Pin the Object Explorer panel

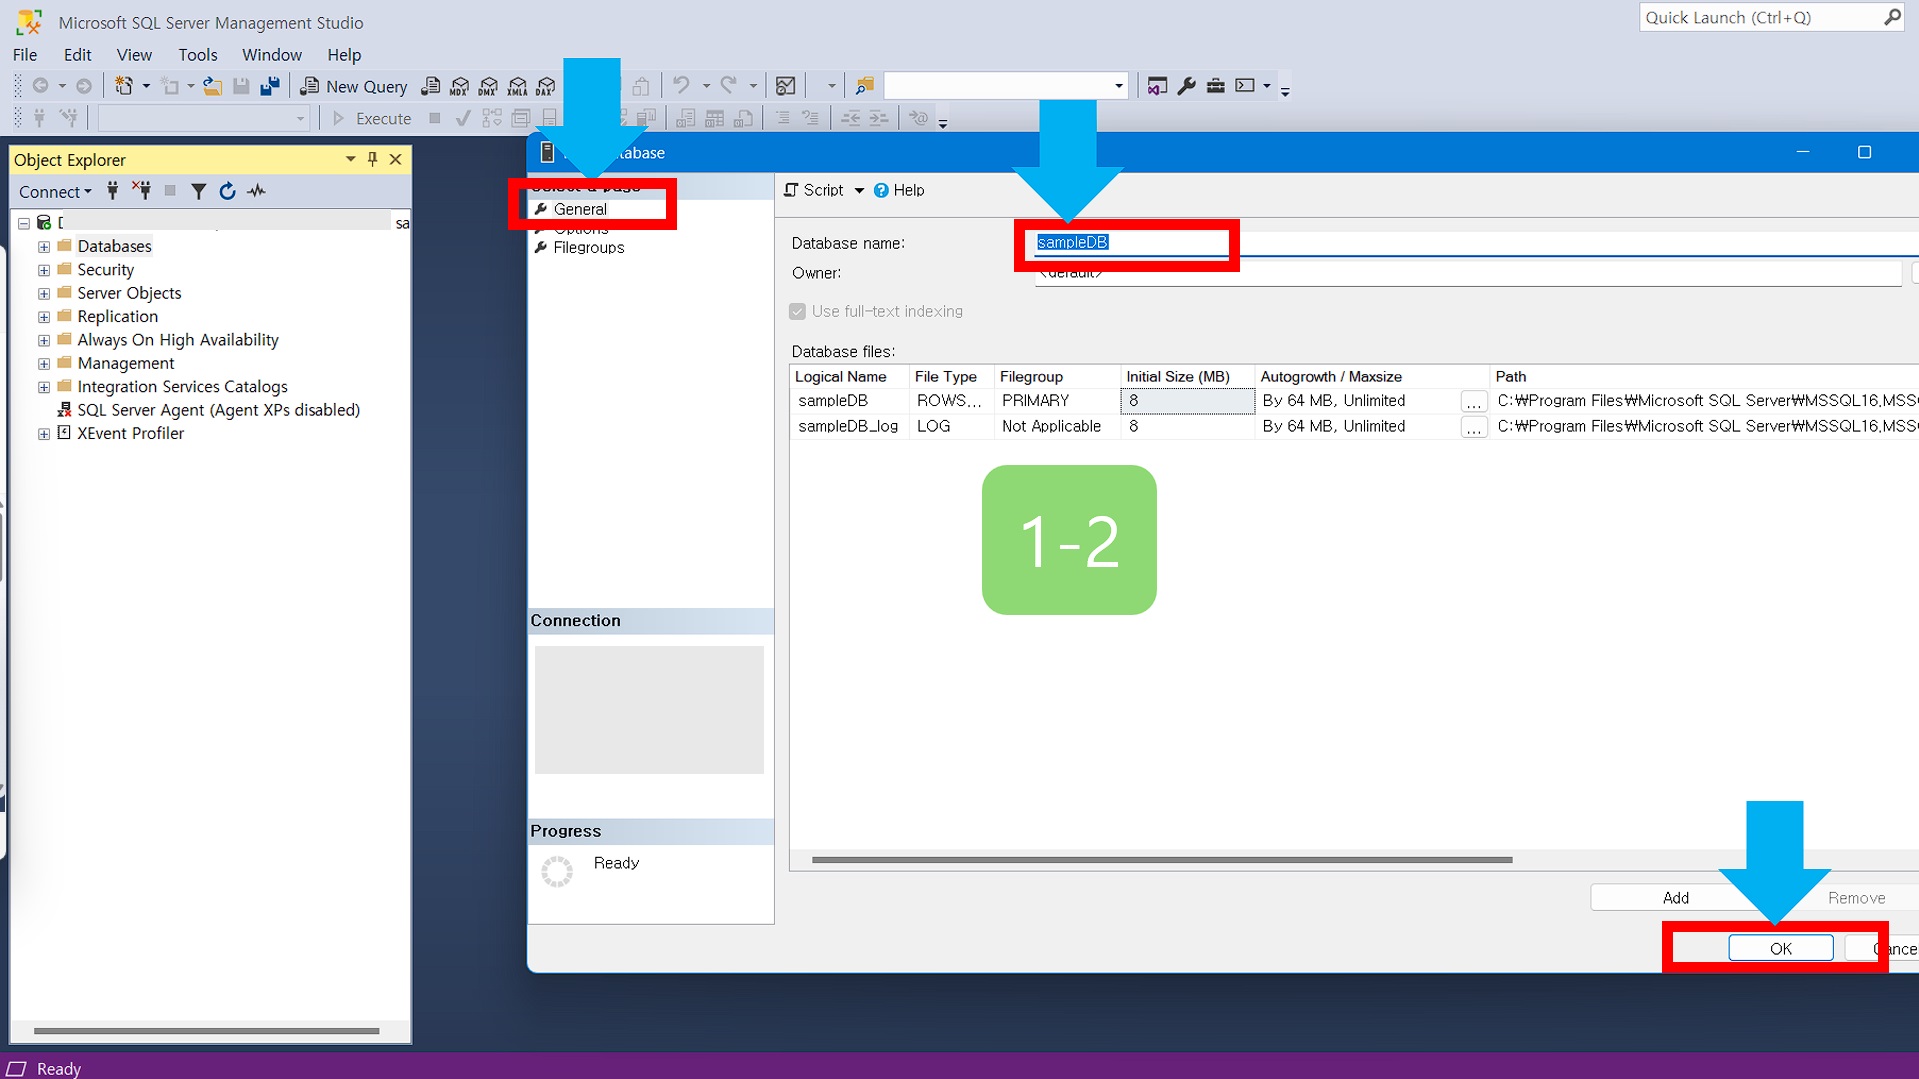373,159
